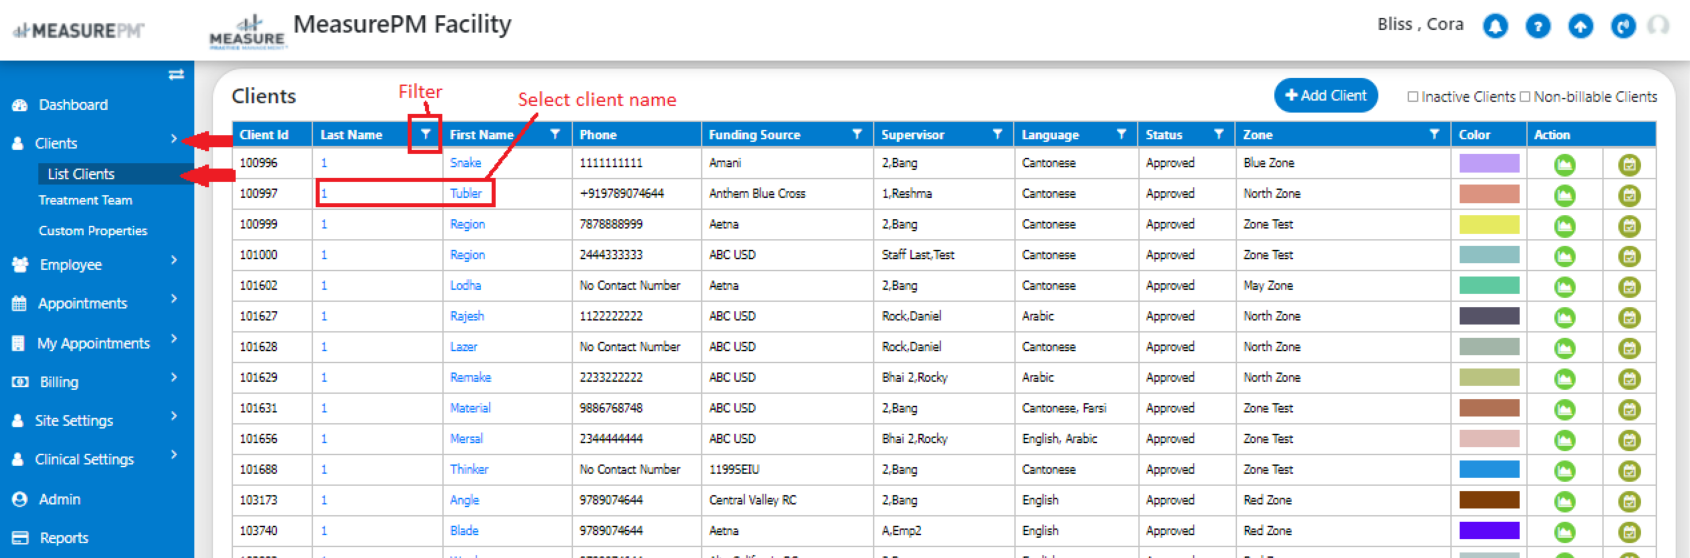Expand the Appointments sidebar chevron

pyautogui.click(x=174, y=299)
